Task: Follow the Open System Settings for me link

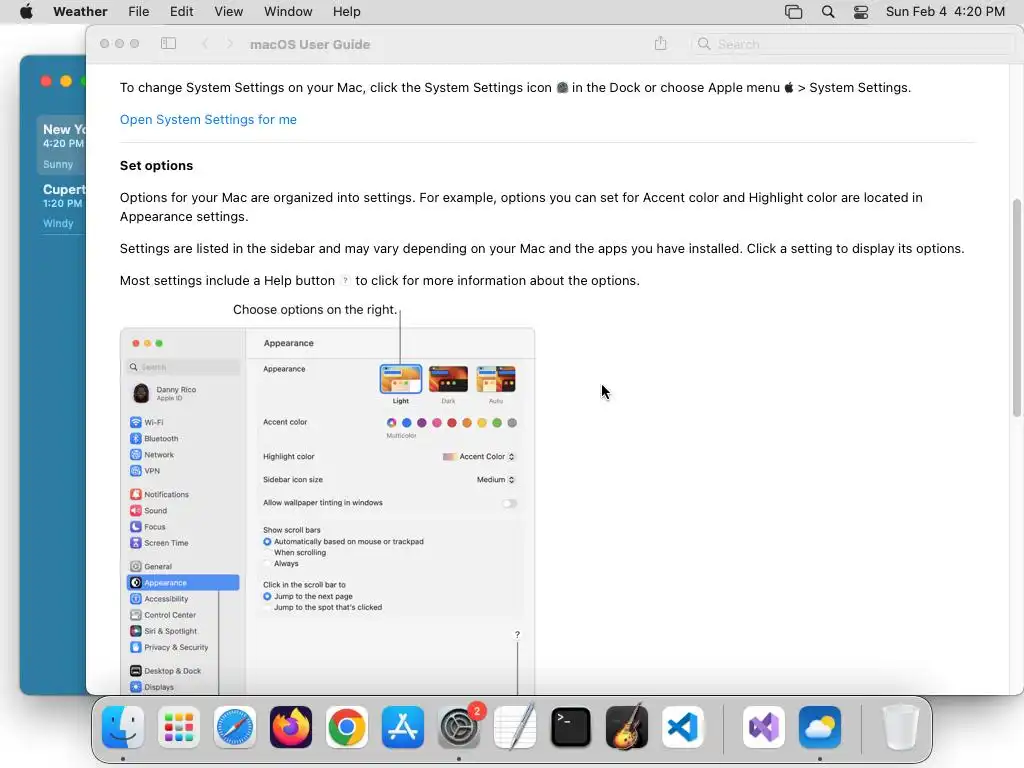Action: (x=208, y=120)
